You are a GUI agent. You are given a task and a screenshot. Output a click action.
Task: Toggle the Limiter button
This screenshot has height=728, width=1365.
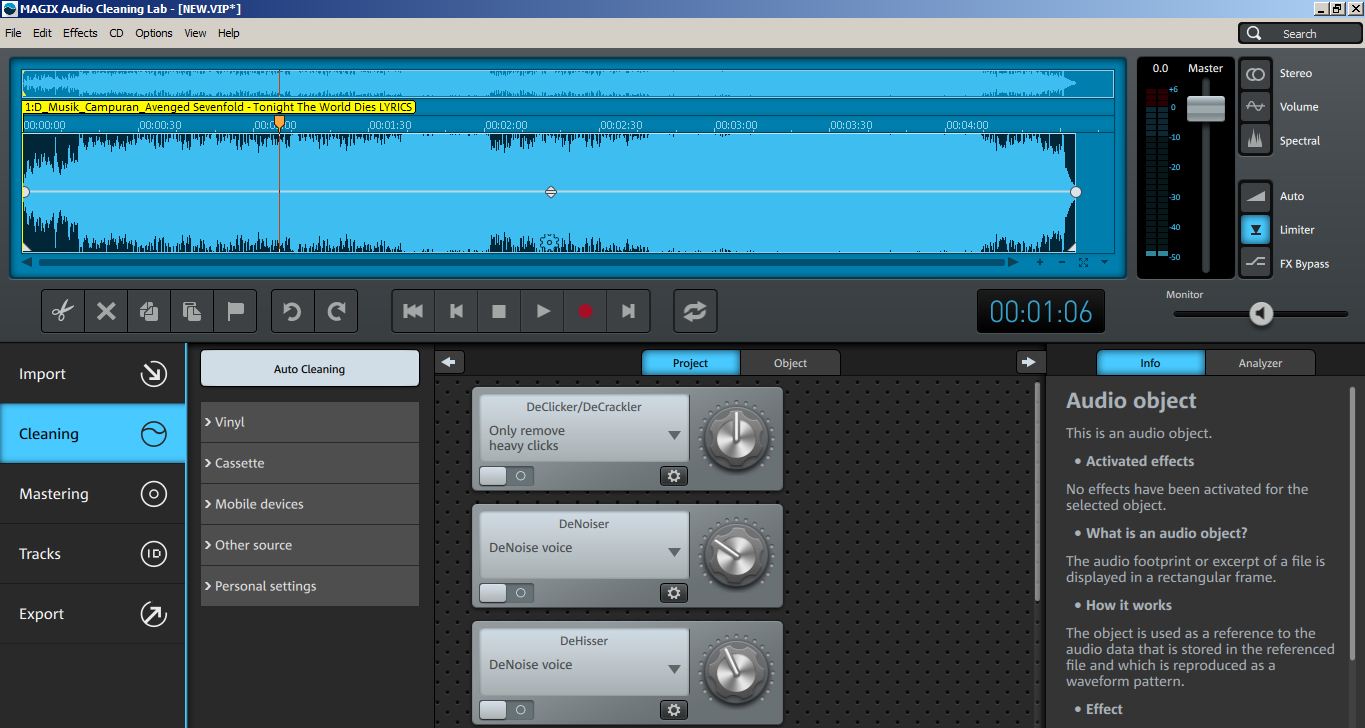(1255, 230)
